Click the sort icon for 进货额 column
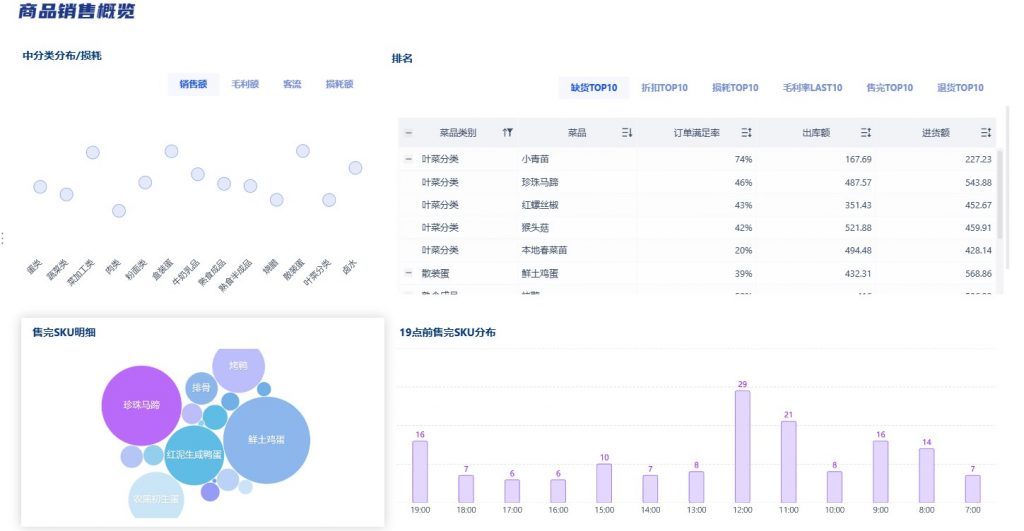The width and height of the screenshot is (1024, 531). [985, 133]
